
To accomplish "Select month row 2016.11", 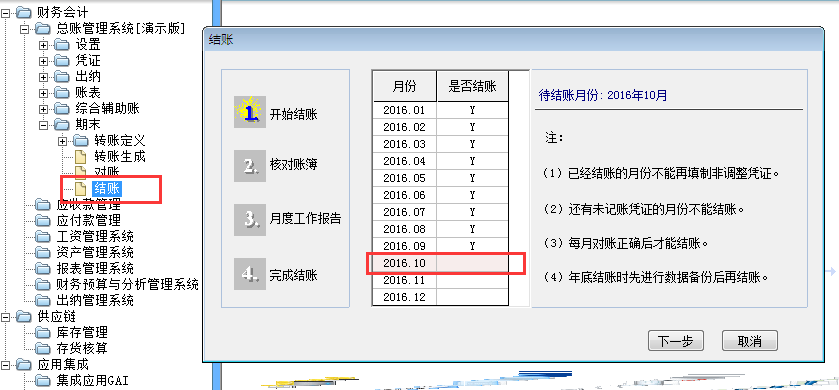I will pyautogui.click(x=440, y=280).
